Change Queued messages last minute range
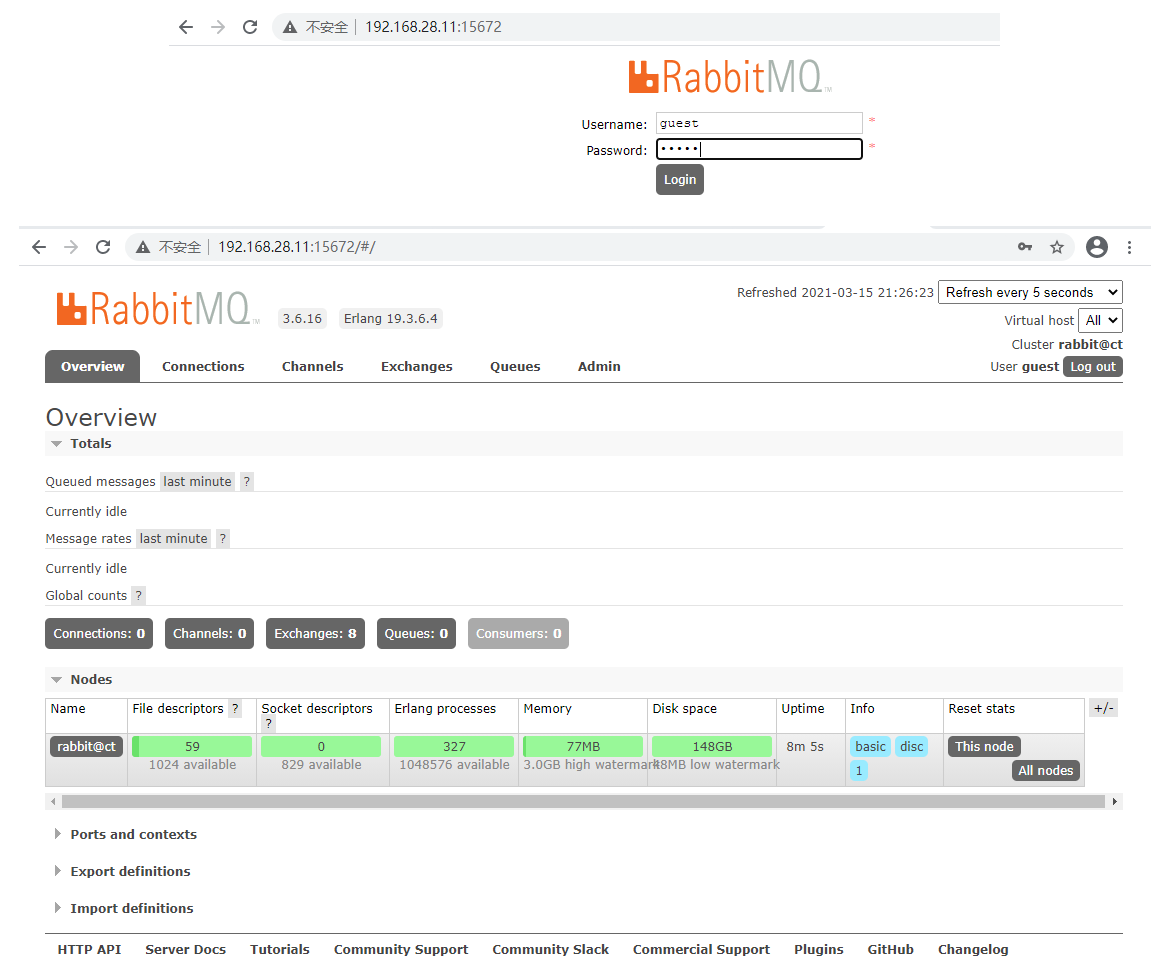This screenshot has width=1171, height=966. [x=197, y=482]
